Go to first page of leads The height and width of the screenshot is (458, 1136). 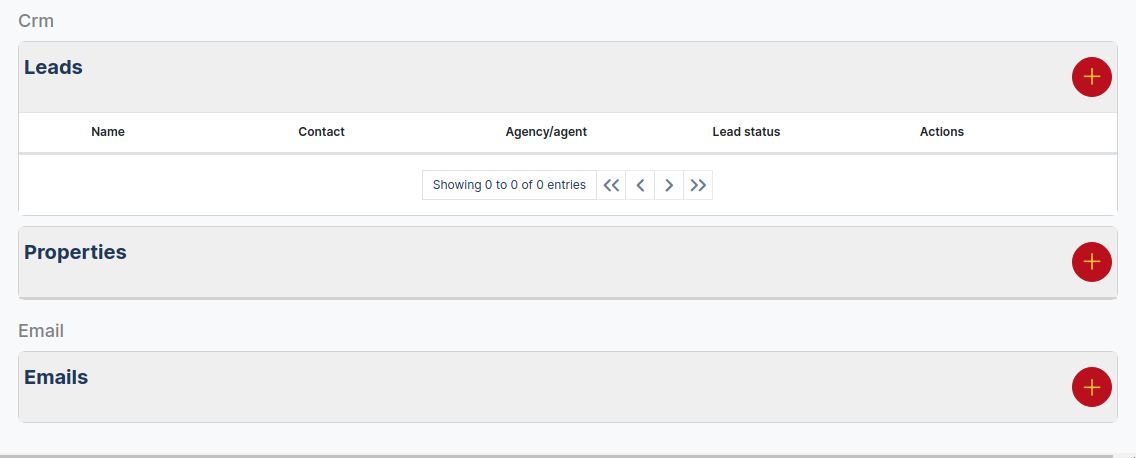pyautogui.click(x=611, y=185)
